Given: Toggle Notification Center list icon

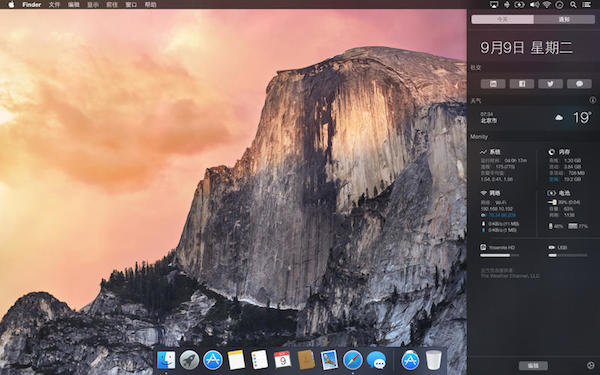Looking at the screenshot, I should 587,5.
